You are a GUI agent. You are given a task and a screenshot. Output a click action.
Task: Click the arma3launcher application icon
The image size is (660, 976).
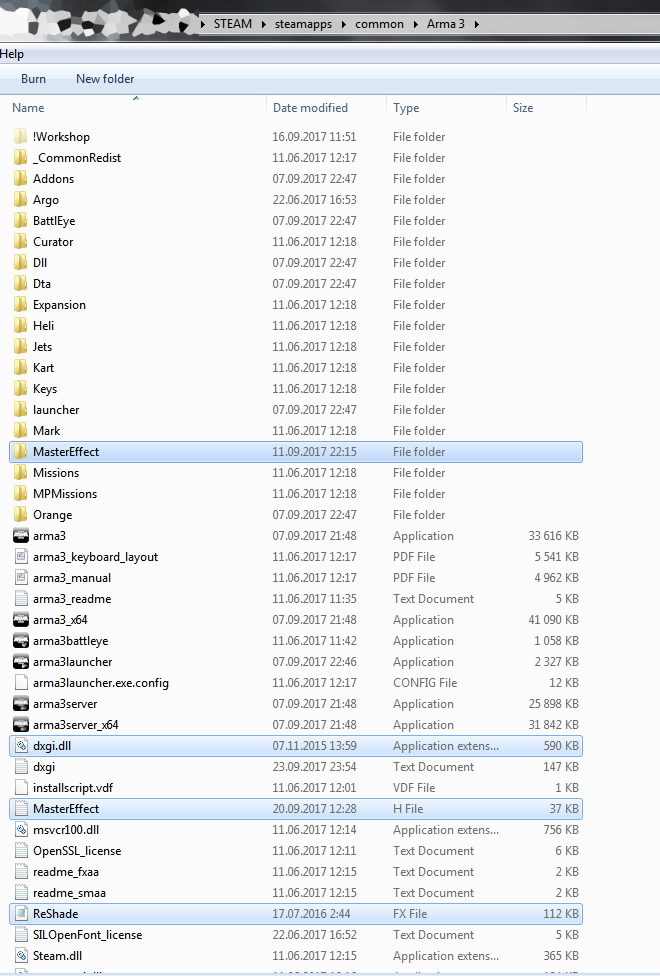(x=21, y=662)
